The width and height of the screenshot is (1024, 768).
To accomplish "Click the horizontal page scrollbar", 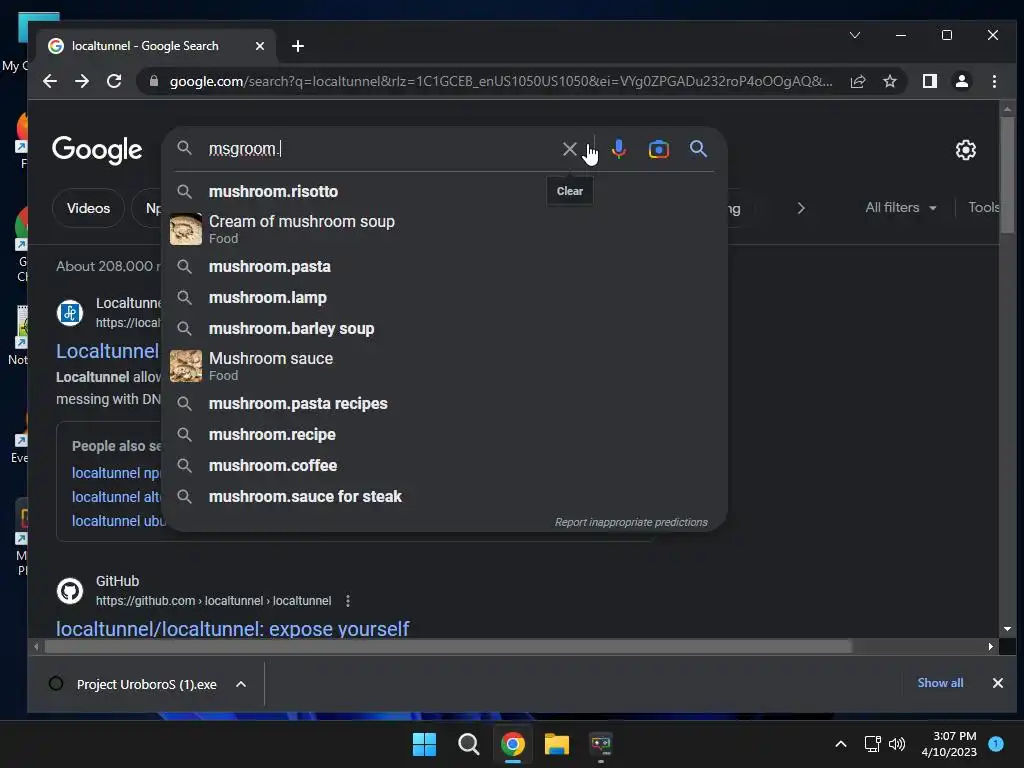I will (x=448, y=647).
